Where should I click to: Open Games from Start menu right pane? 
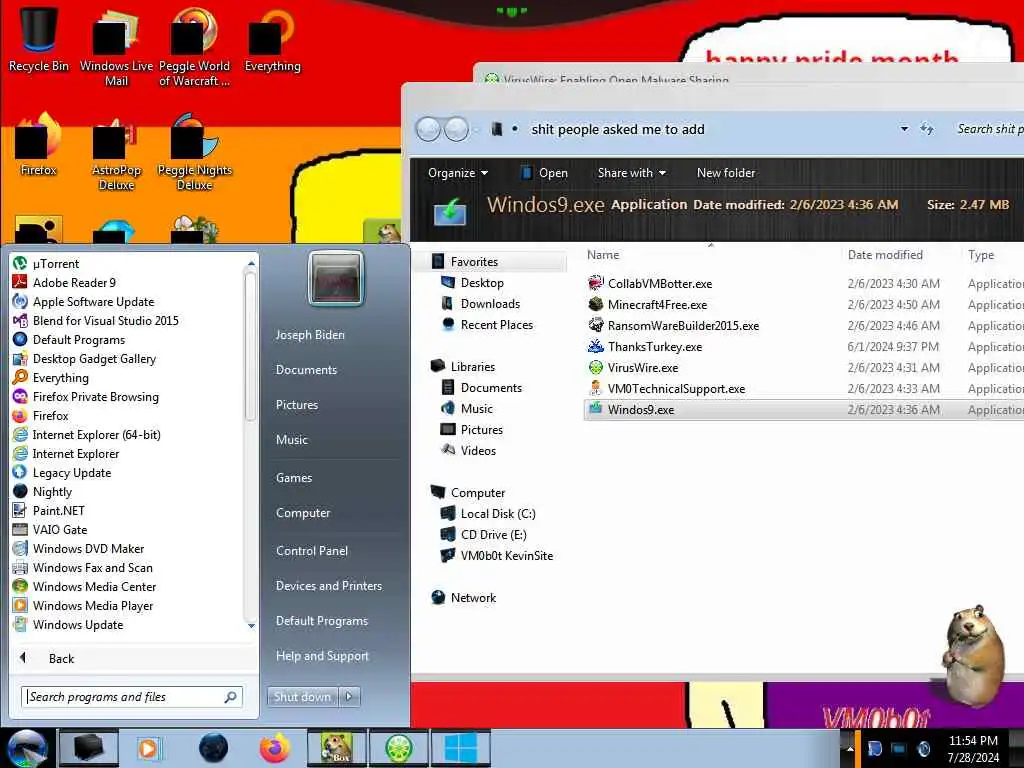294,477
